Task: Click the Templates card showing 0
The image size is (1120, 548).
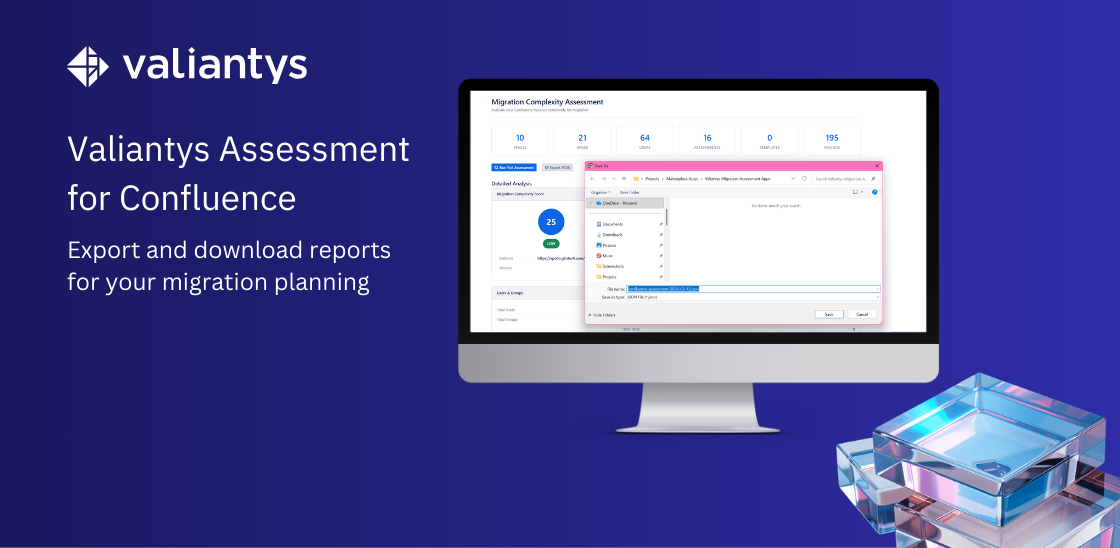Action: click(x=769, y=141)
